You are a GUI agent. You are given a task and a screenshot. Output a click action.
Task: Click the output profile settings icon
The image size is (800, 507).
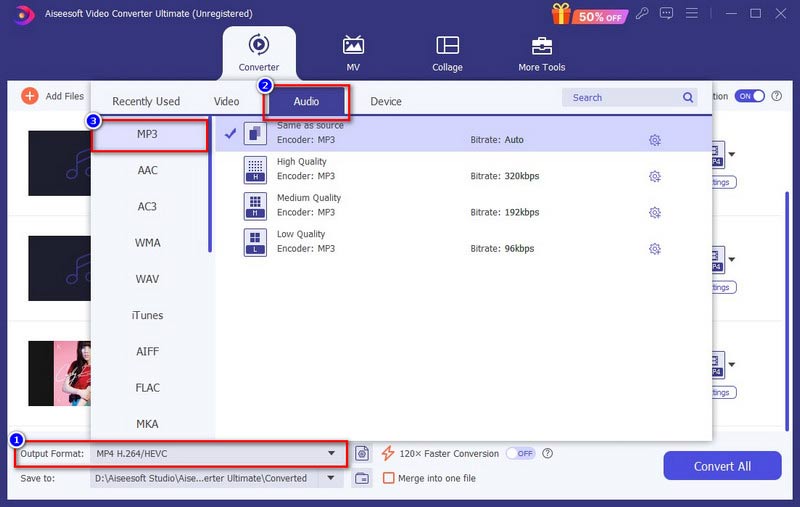362,453
